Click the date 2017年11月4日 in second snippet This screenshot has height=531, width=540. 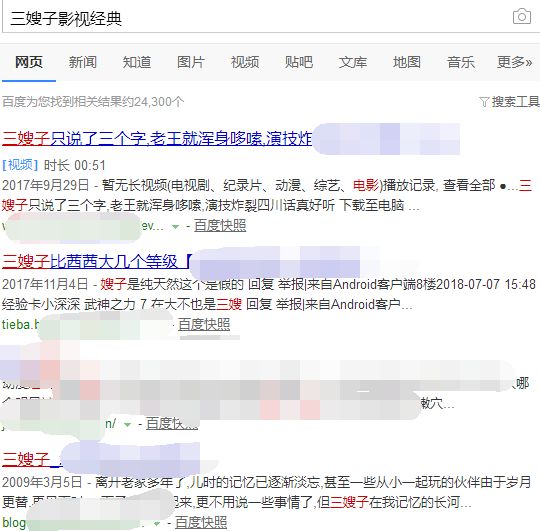coord(45,284)
